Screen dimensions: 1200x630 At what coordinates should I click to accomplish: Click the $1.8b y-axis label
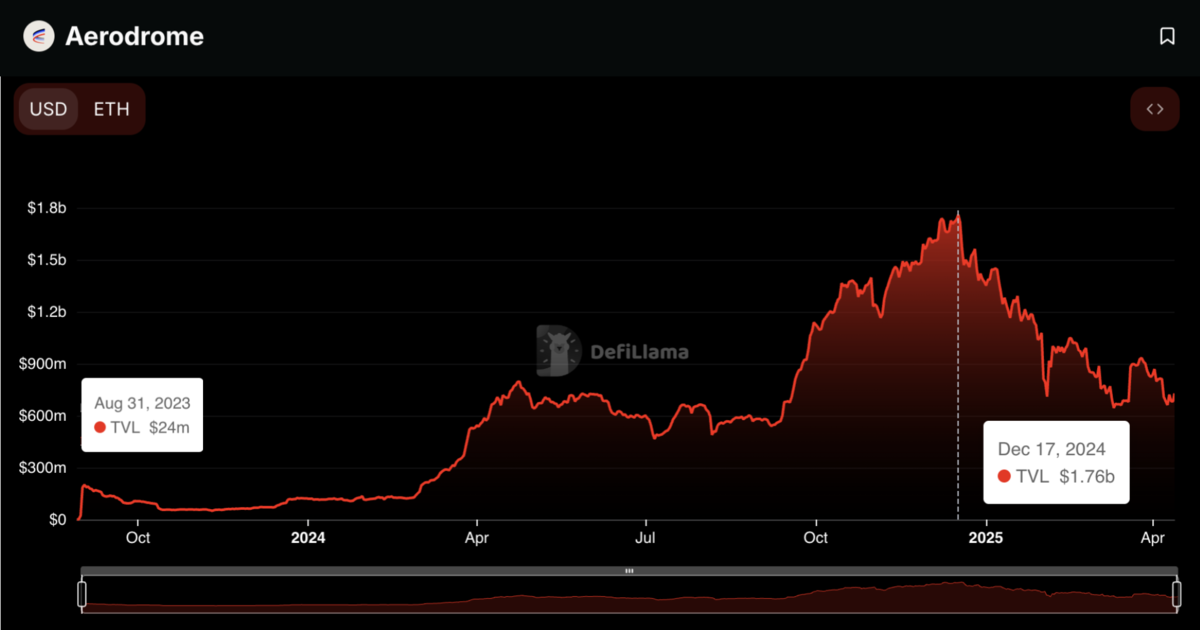(48, 209)
